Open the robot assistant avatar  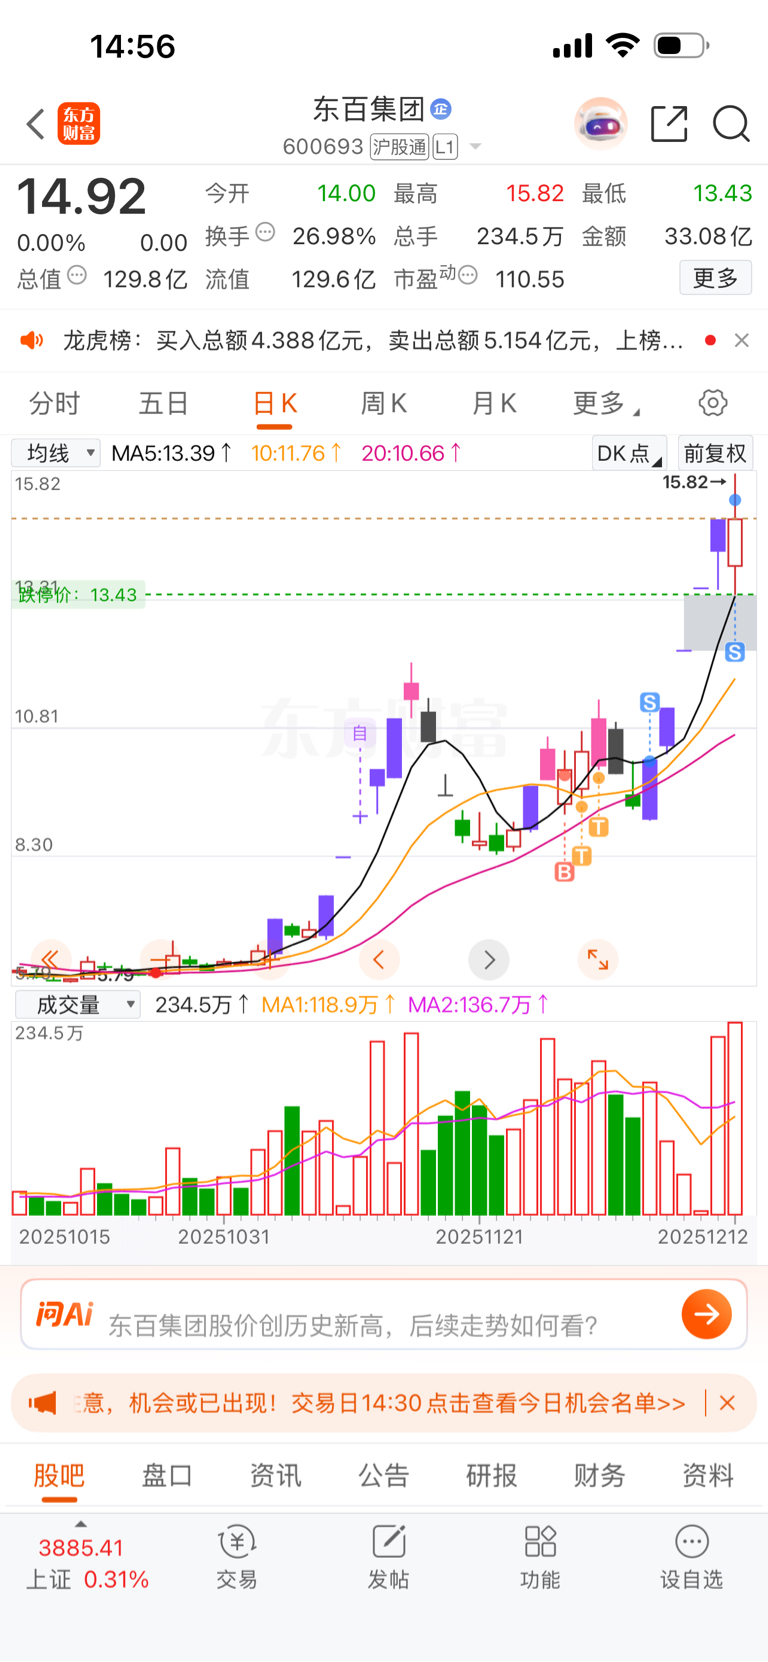click(x=601, y=124)
